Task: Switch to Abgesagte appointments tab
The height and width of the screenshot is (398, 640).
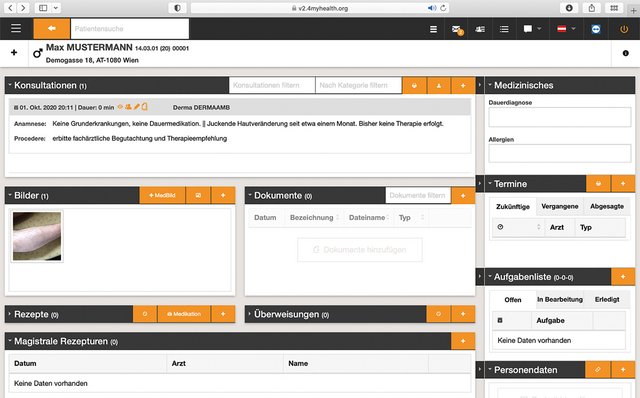Action: [x=607, y=207]
